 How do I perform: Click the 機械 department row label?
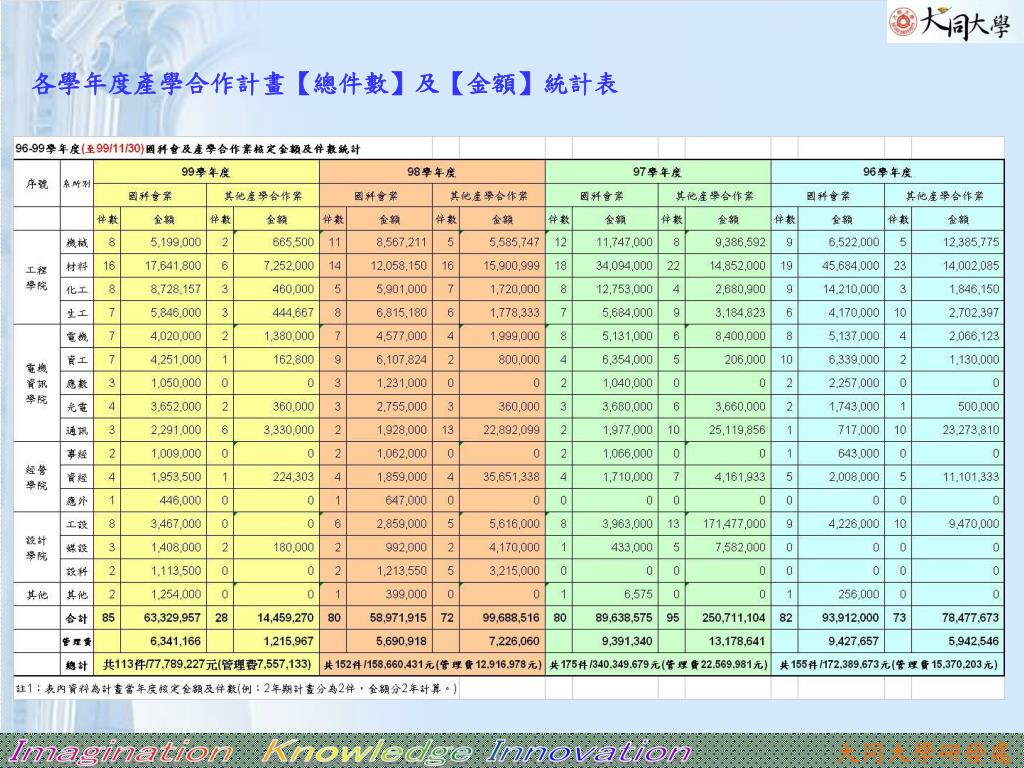click(x=77, y=243)
